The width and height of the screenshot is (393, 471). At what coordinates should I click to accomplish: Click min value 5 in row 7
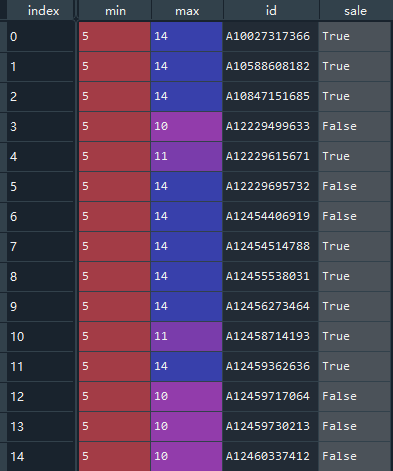(114, 246)
